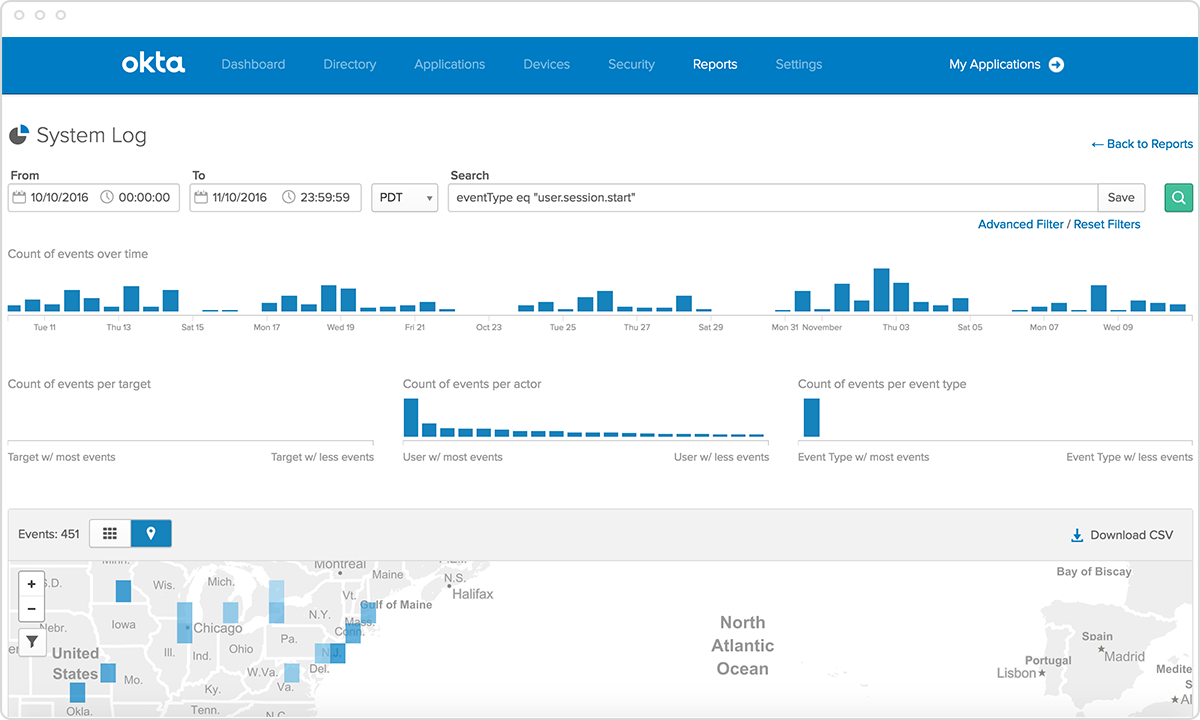Zoom out on the map

click(x=32, y=608)
